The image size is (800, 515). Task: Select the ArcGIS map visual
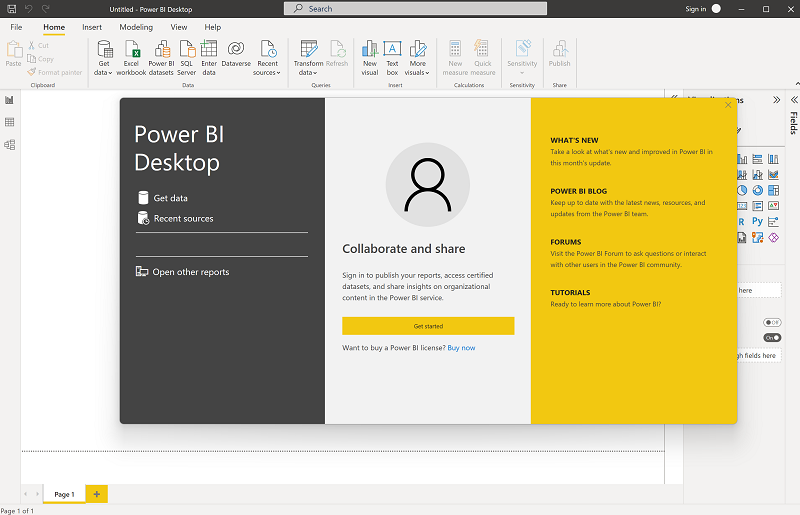[758, 237]
